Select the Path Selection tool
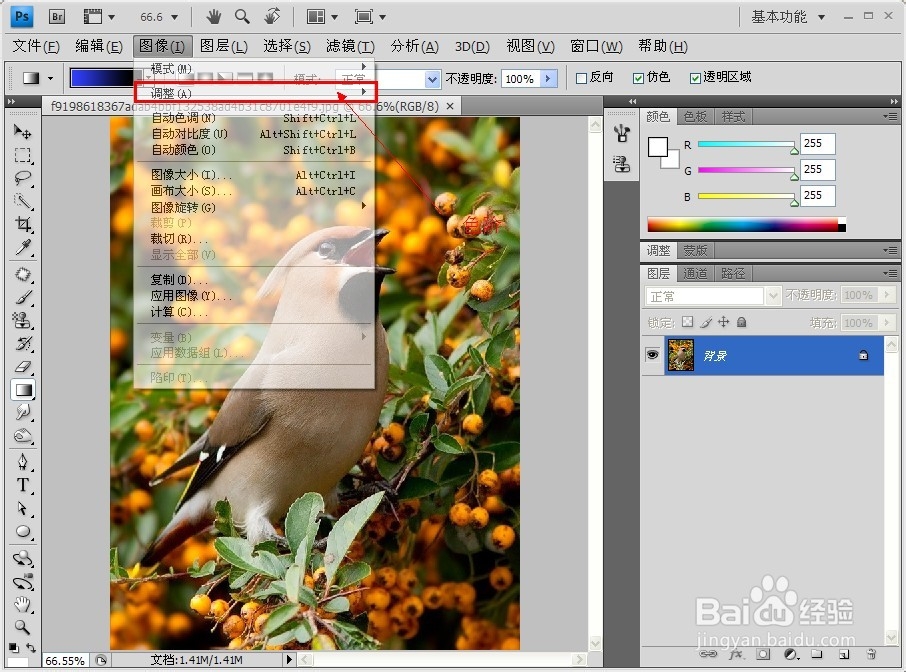The width and height of the screenshot is (906, 672). coord(23,508)
